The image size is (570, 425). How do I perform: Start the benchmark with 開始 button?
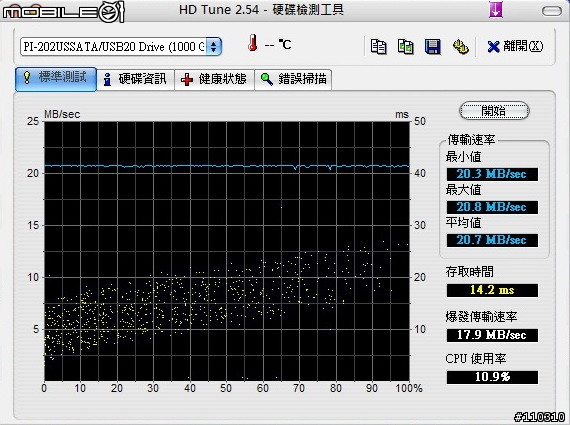pyautogui.click(x=494, y=110)
